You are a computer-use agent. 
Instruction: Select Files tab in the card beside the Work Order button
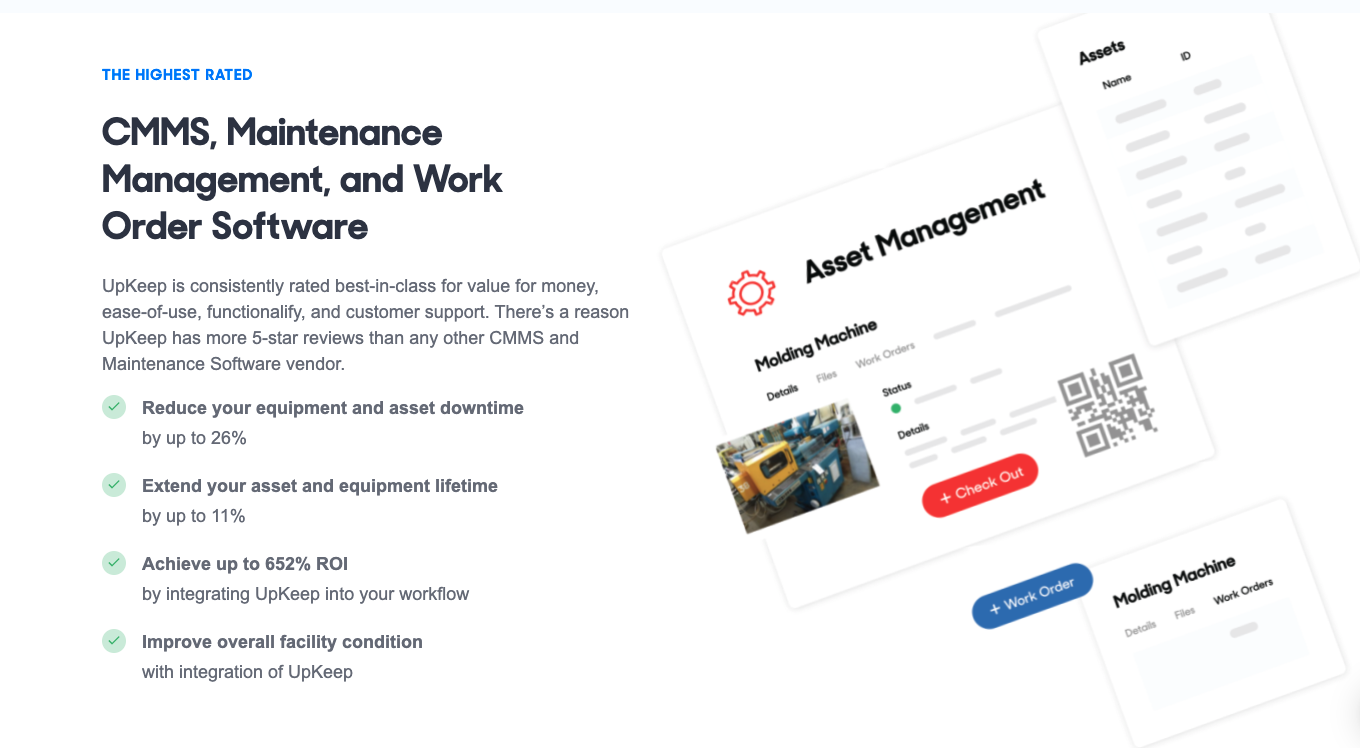tap(1185, 612)
